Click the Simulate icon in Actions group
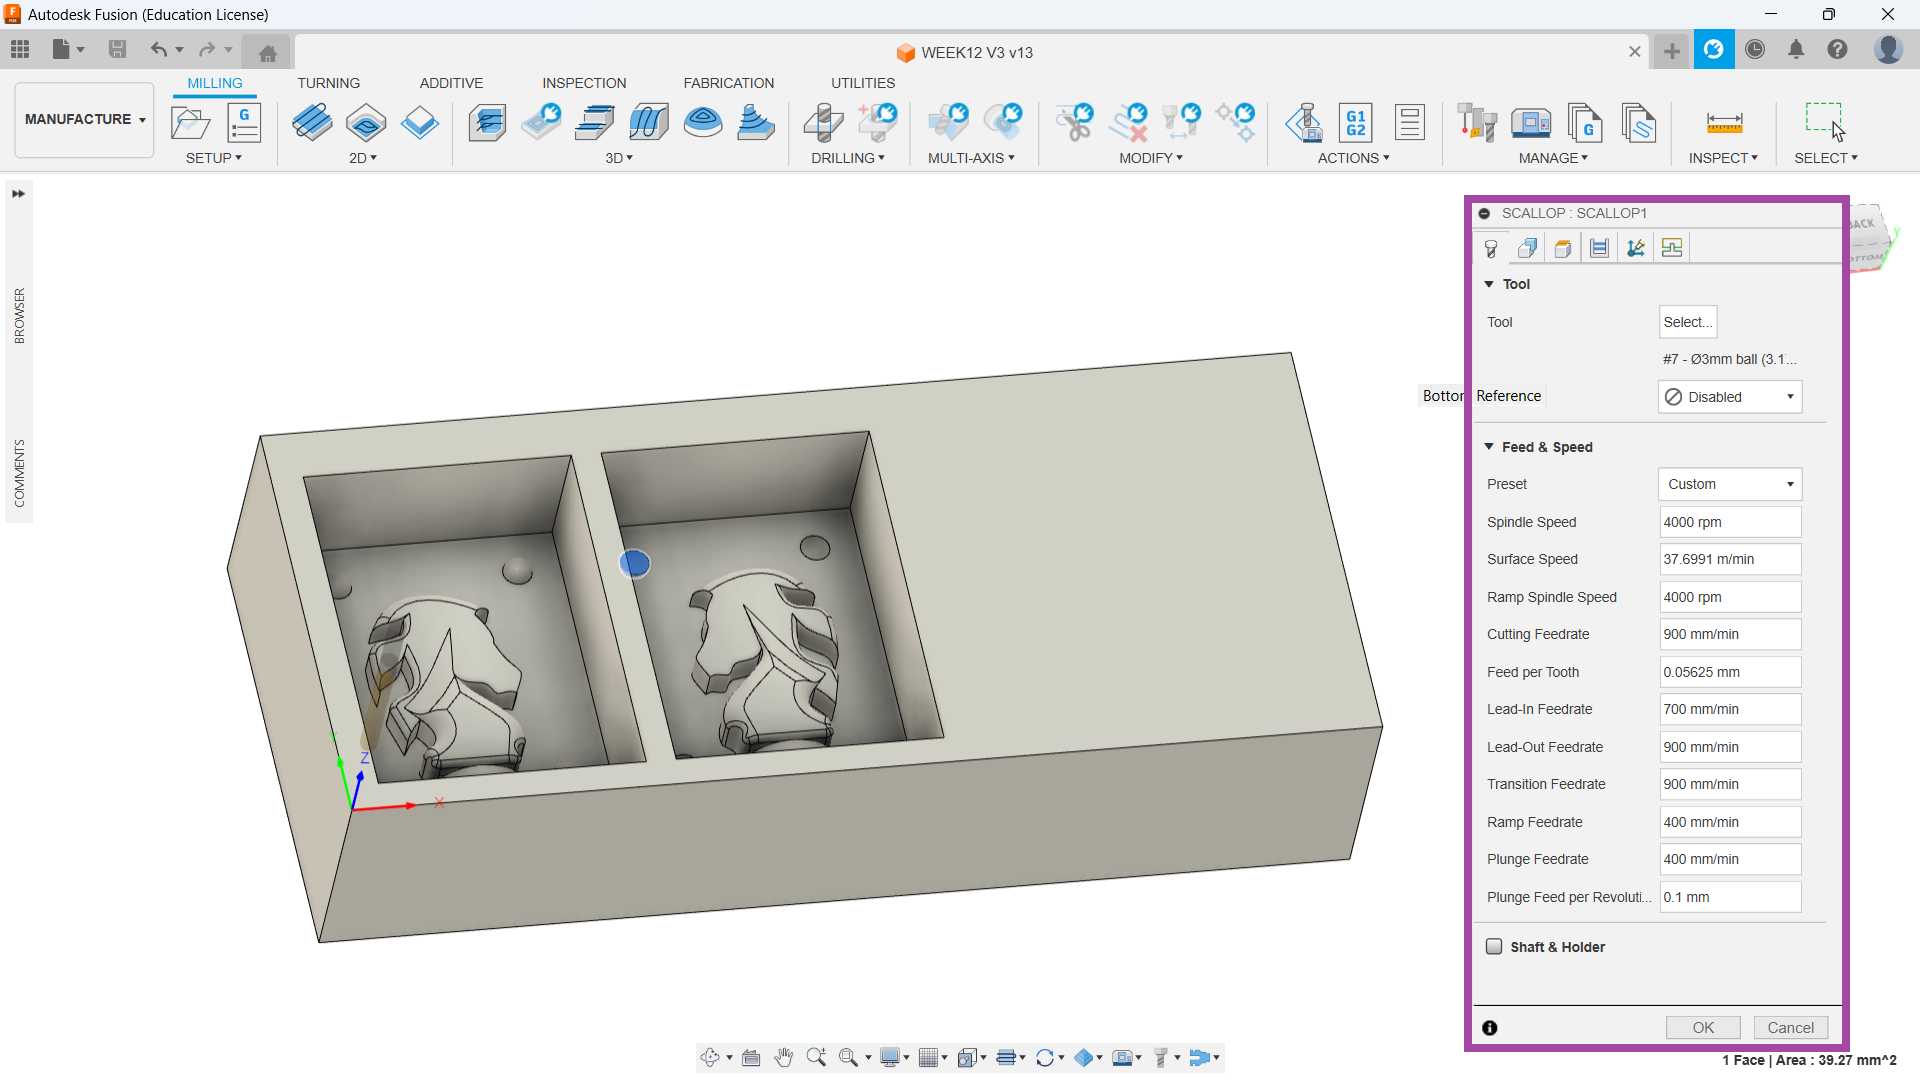The height and width of the screenshot is (1080, 1920). (1303, 122)
